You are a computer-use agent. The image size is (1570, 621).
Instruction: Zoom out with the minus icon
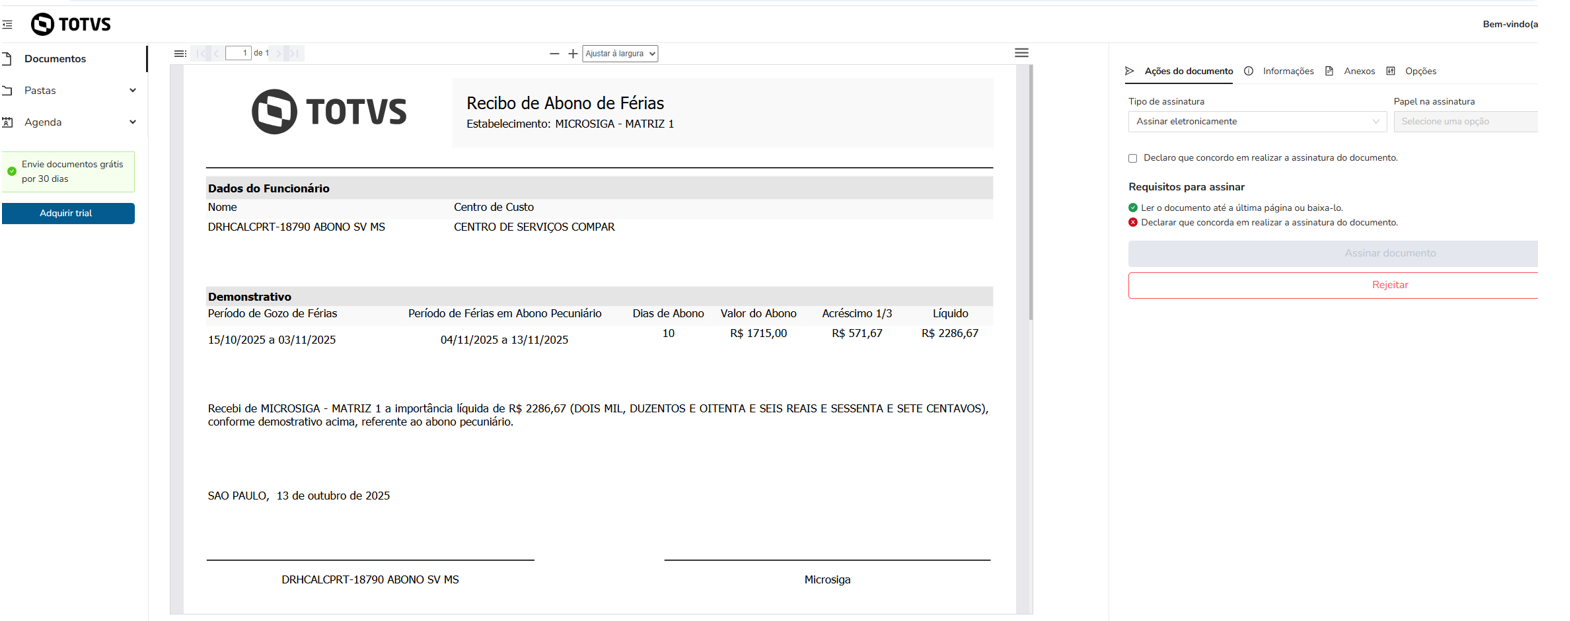click(555, 54)
